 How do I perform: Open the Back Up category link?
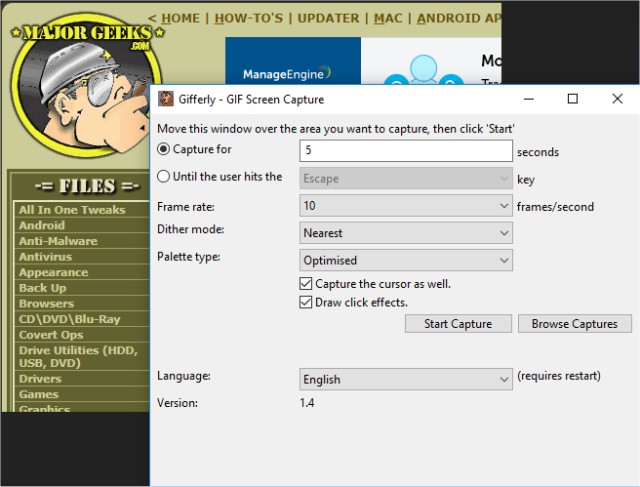pos(42,288)
